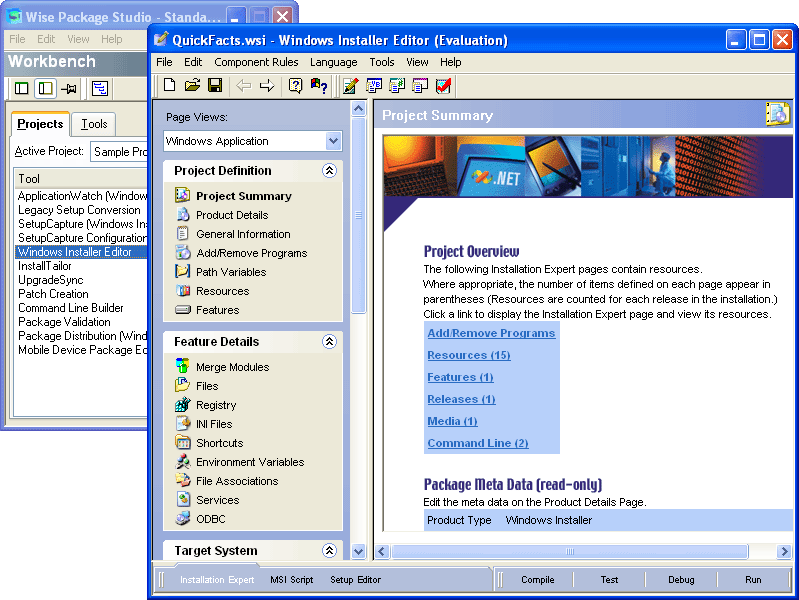Viewport: 799px width, 600px height.
Task: Follow the Command Line (2) link
Action: click(478, 443)
